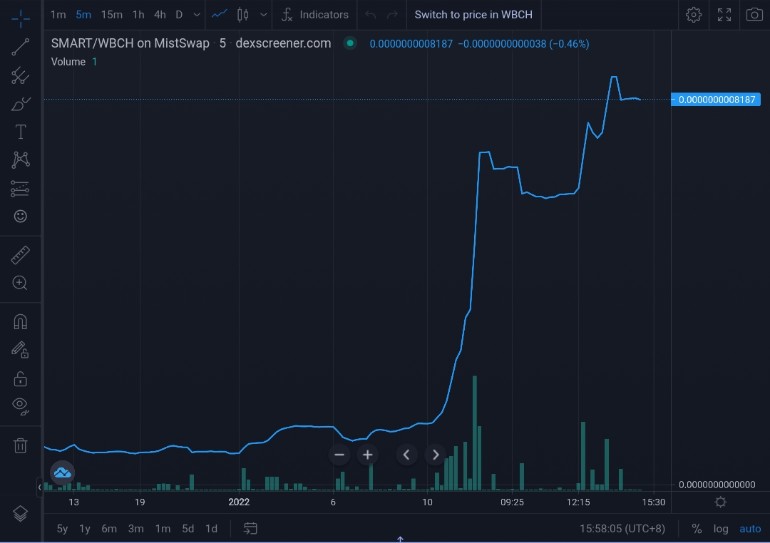
Task: Open the object tree layers icon
Action: pos(21,514)
